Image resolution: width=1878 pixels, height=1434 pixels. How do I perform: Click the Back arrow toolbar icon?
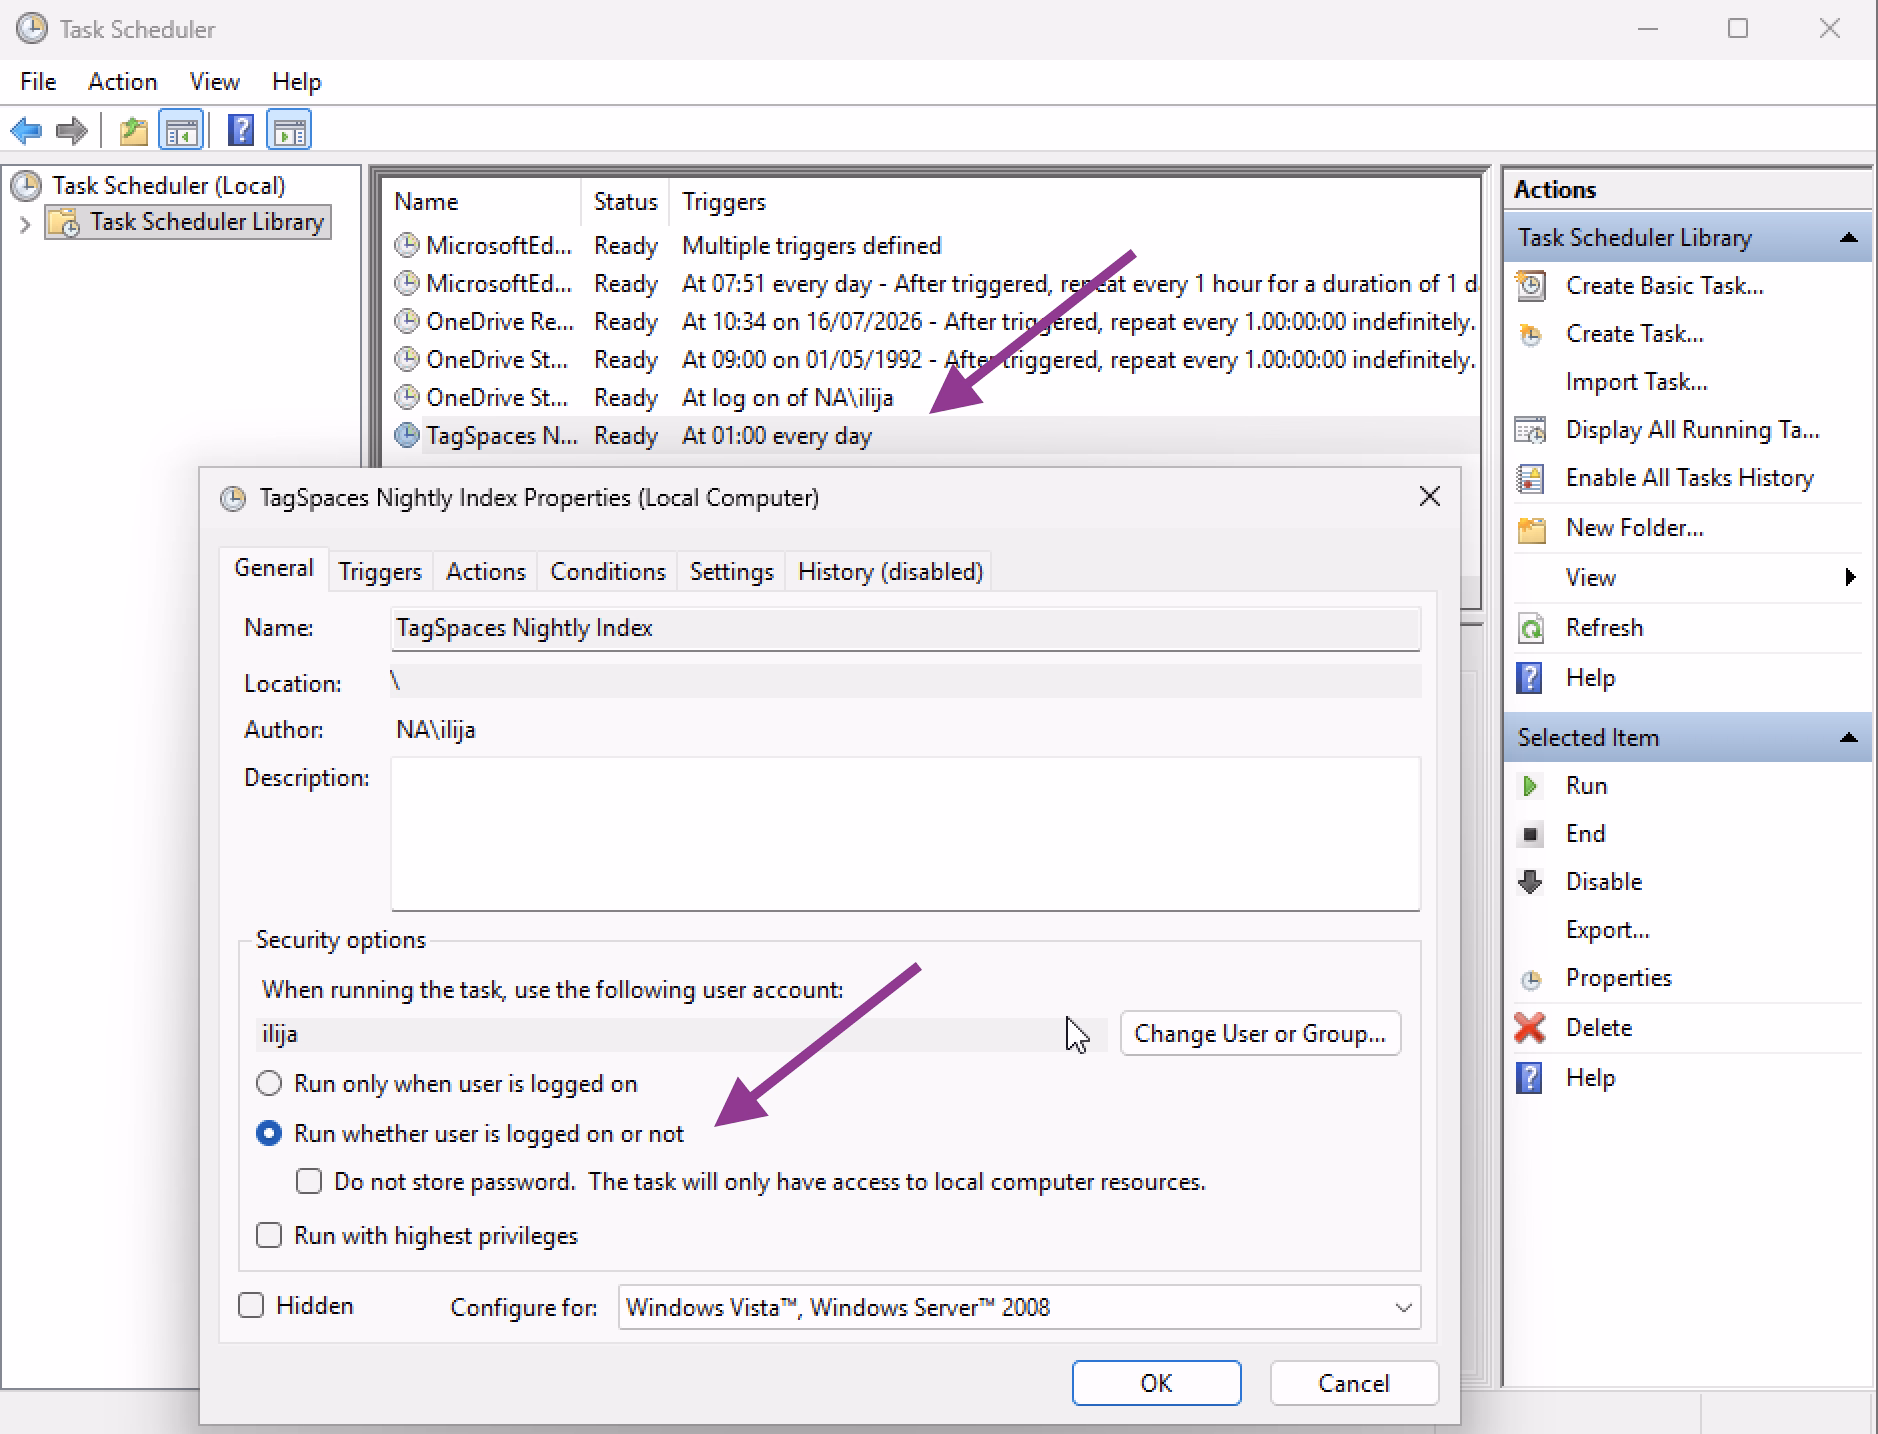(26, 131)
